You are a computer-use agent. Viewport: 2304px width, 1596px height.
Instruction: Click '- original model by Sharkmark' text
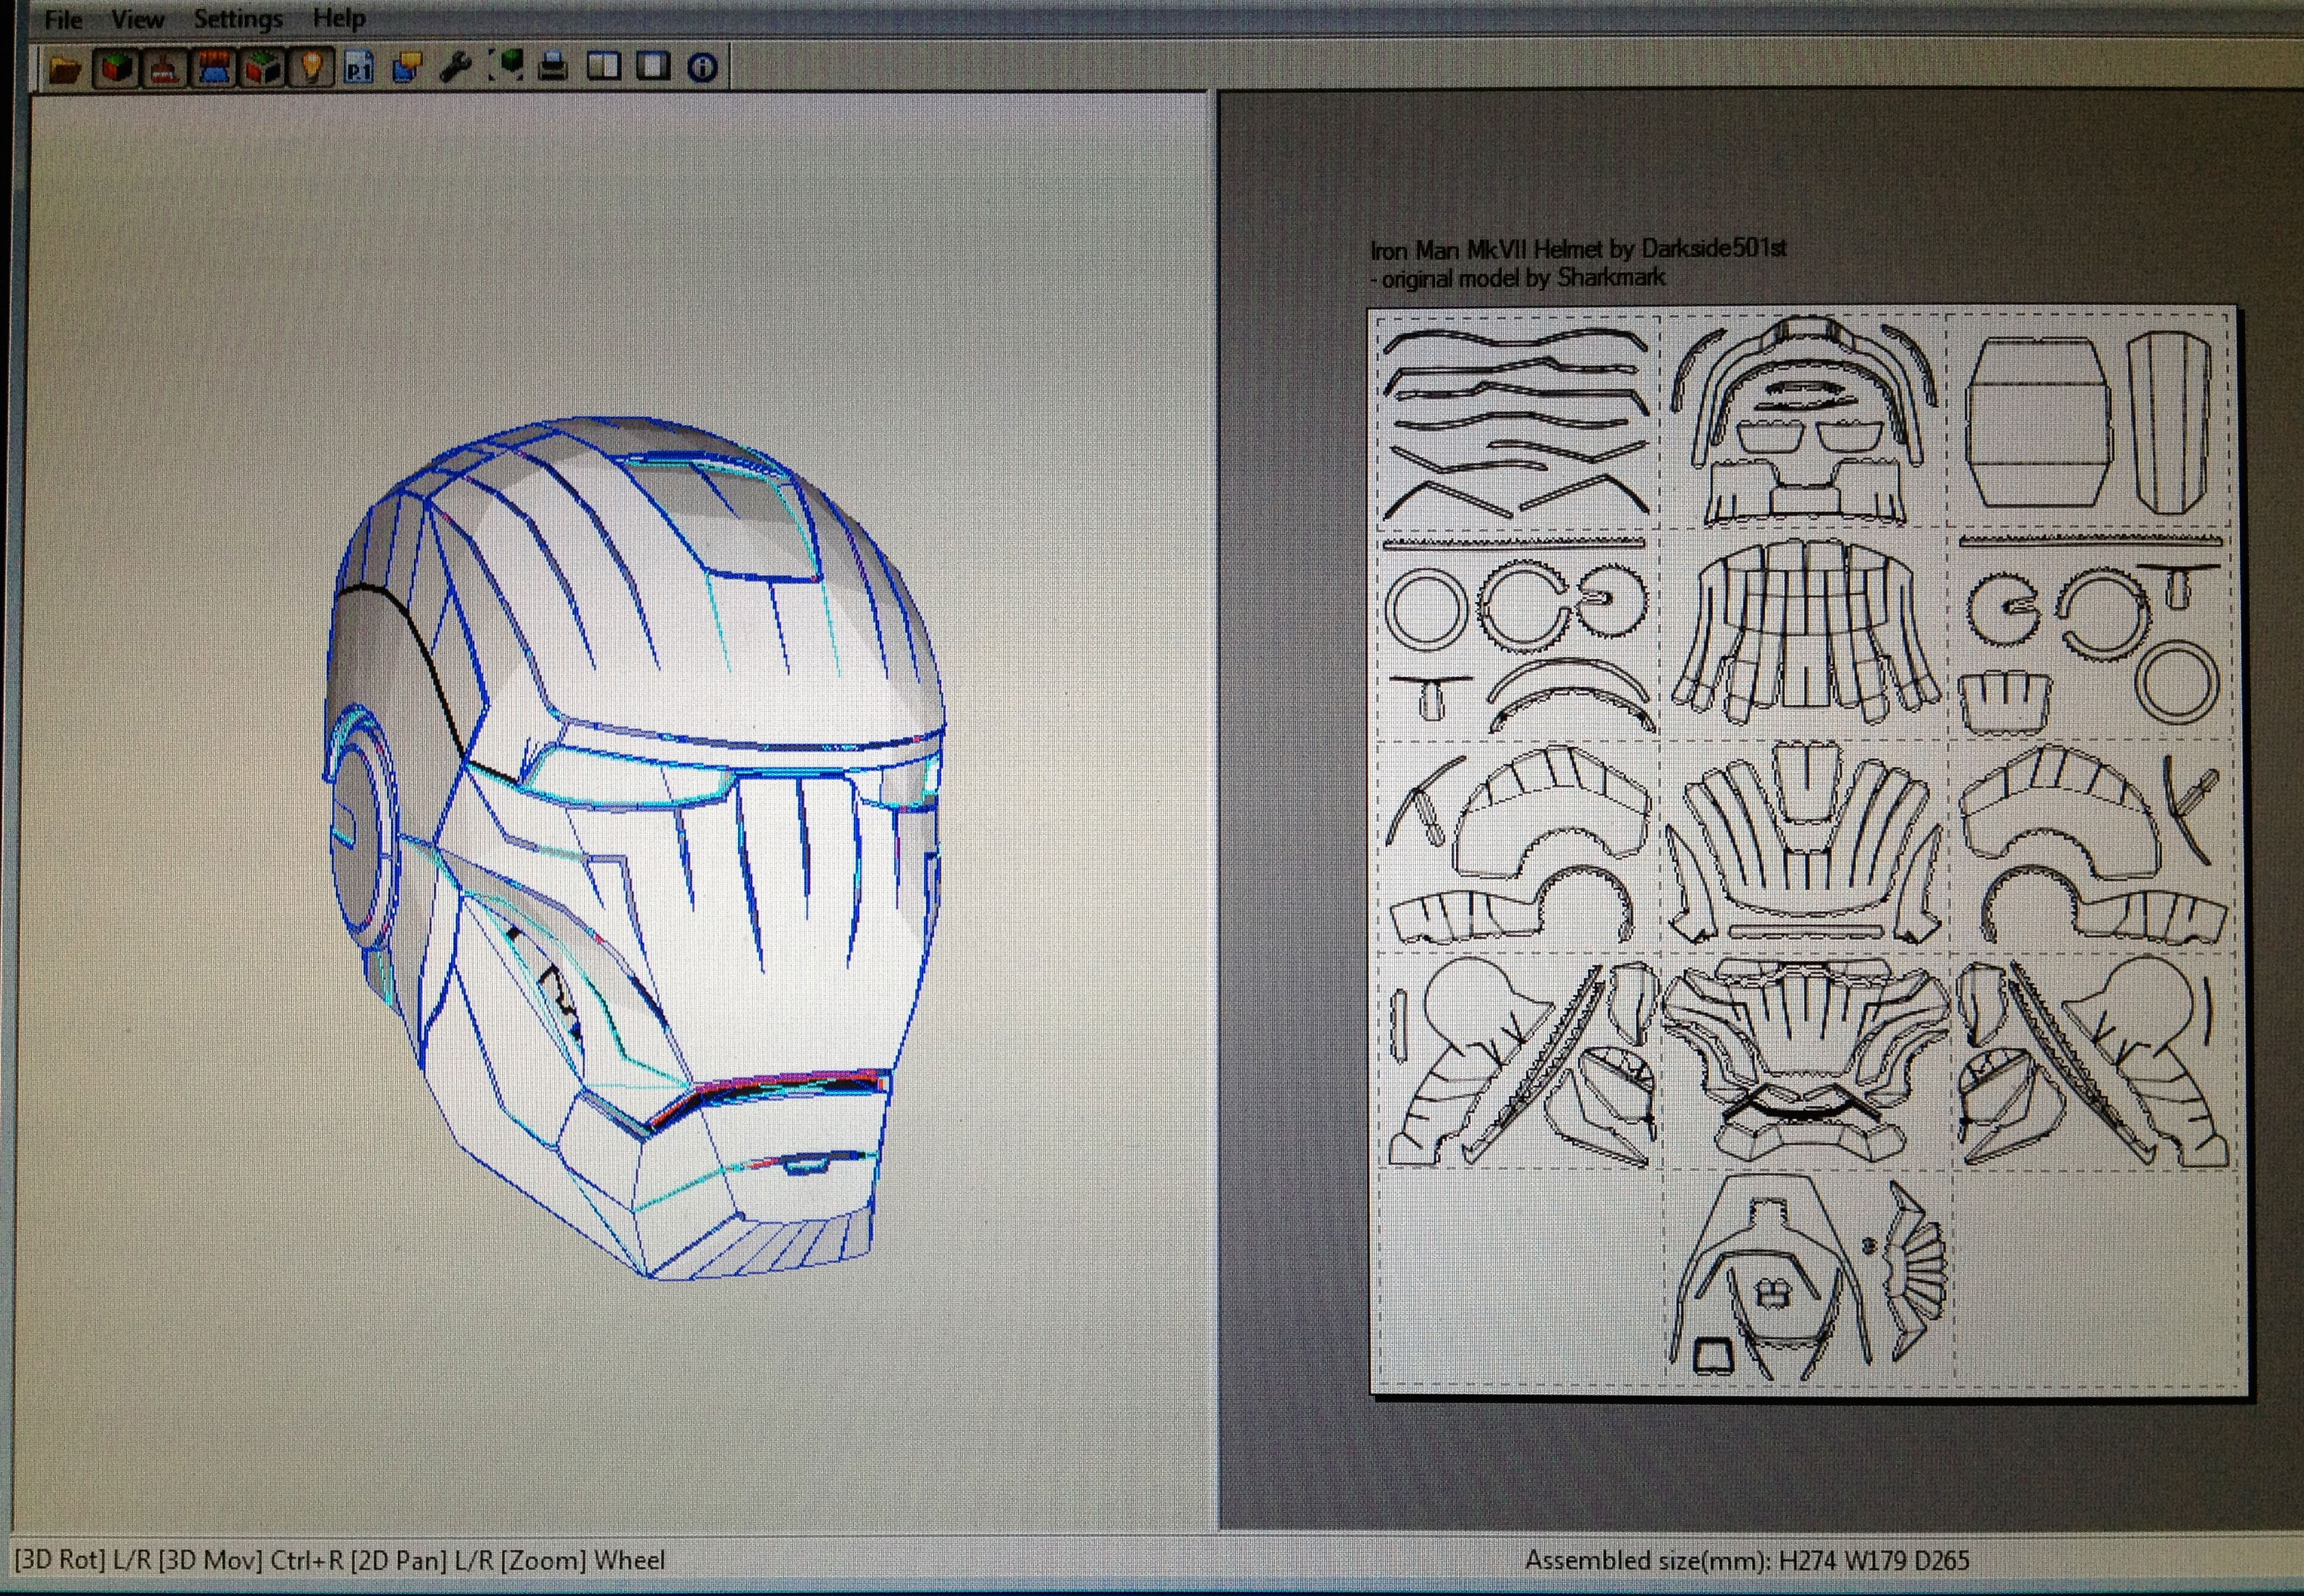point(1517,278)
